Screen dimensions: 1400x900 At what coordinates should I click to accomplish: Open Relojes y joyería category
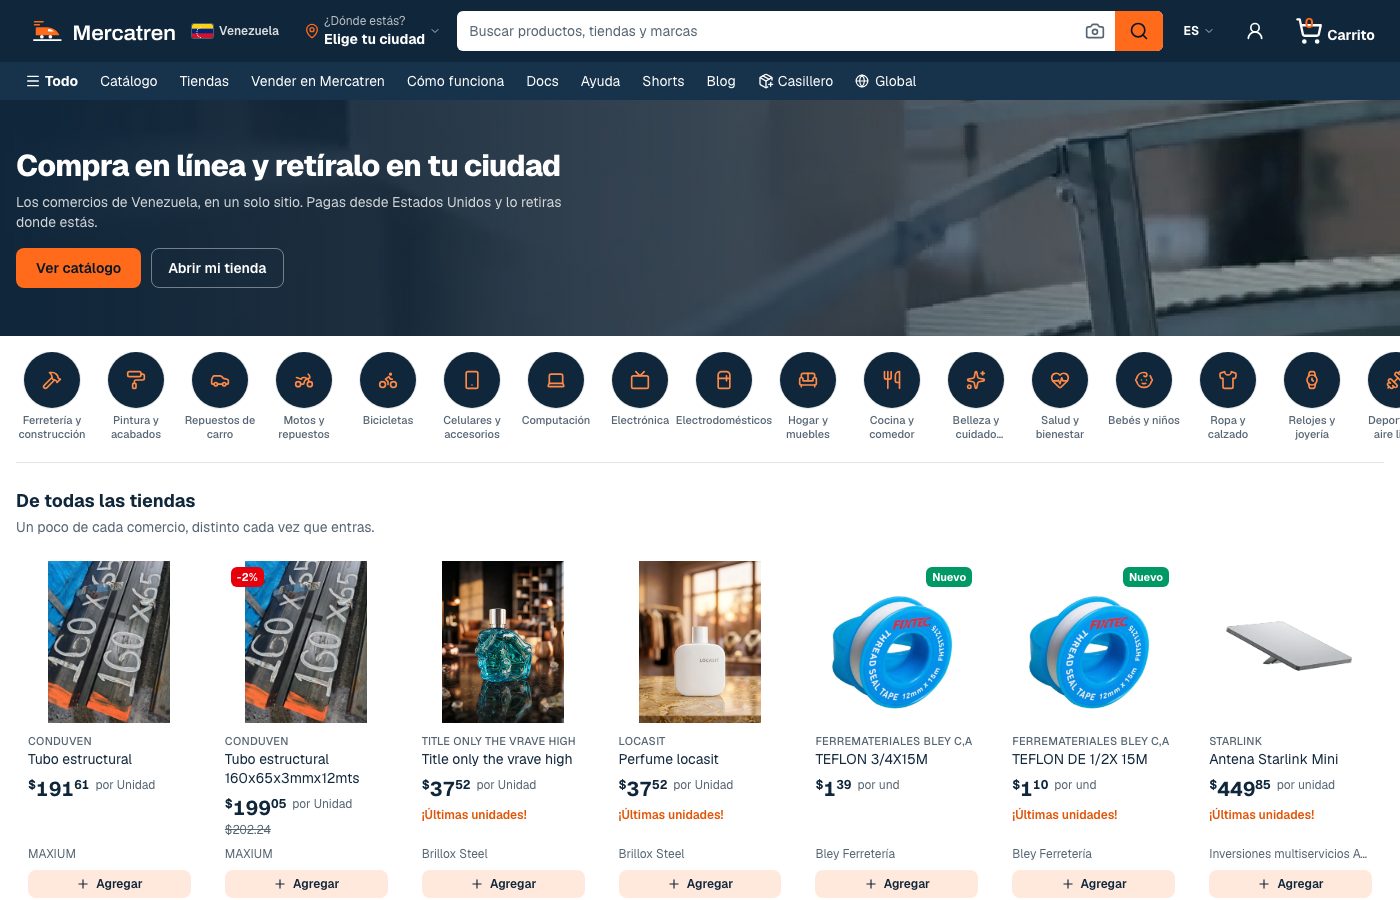(1312, 396)
